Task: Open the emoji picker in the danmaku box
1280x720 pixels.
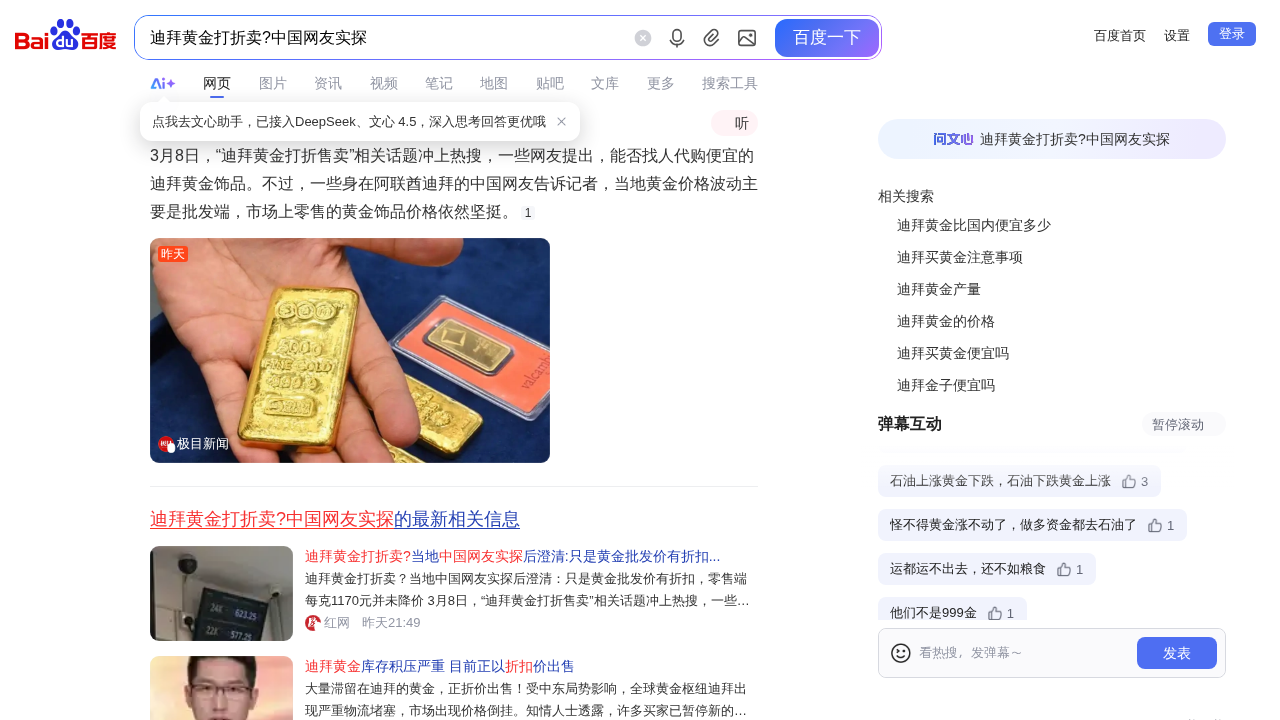Action: 901,653
